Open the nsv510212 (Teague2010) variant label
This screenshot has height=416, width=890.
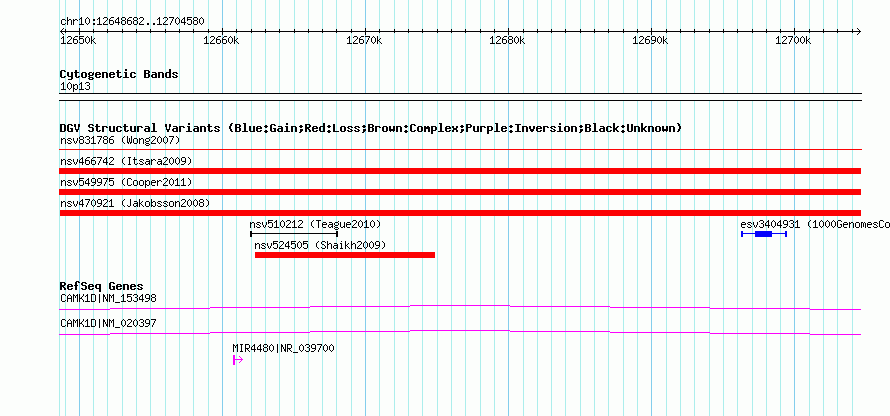(316, 224)
